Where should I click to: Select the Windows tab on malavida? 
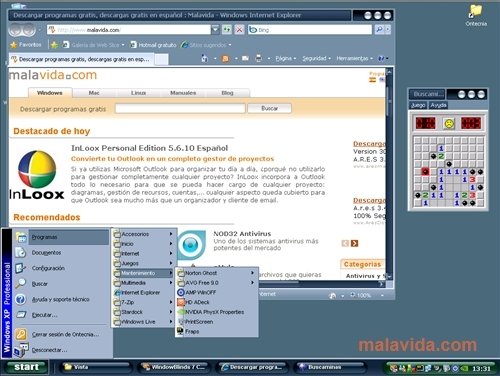pyautogui.click(x=50, y=93)
